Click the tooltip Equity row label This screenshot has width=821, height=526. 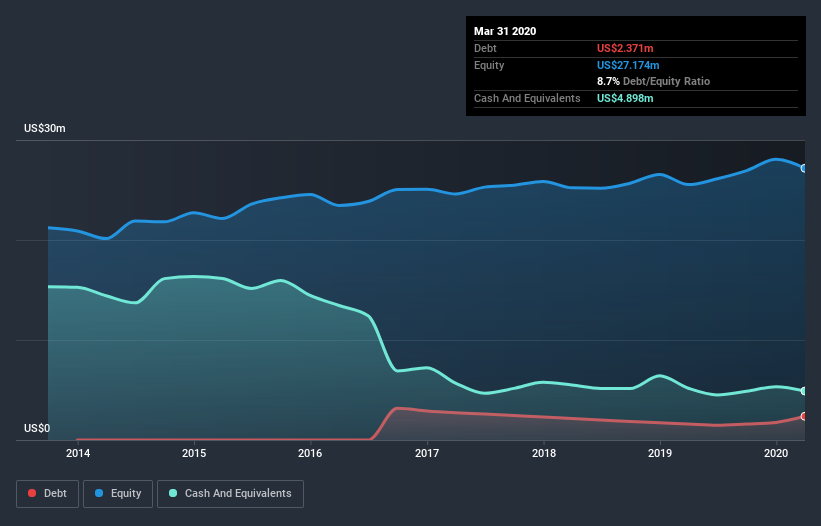tap(489, 65)
